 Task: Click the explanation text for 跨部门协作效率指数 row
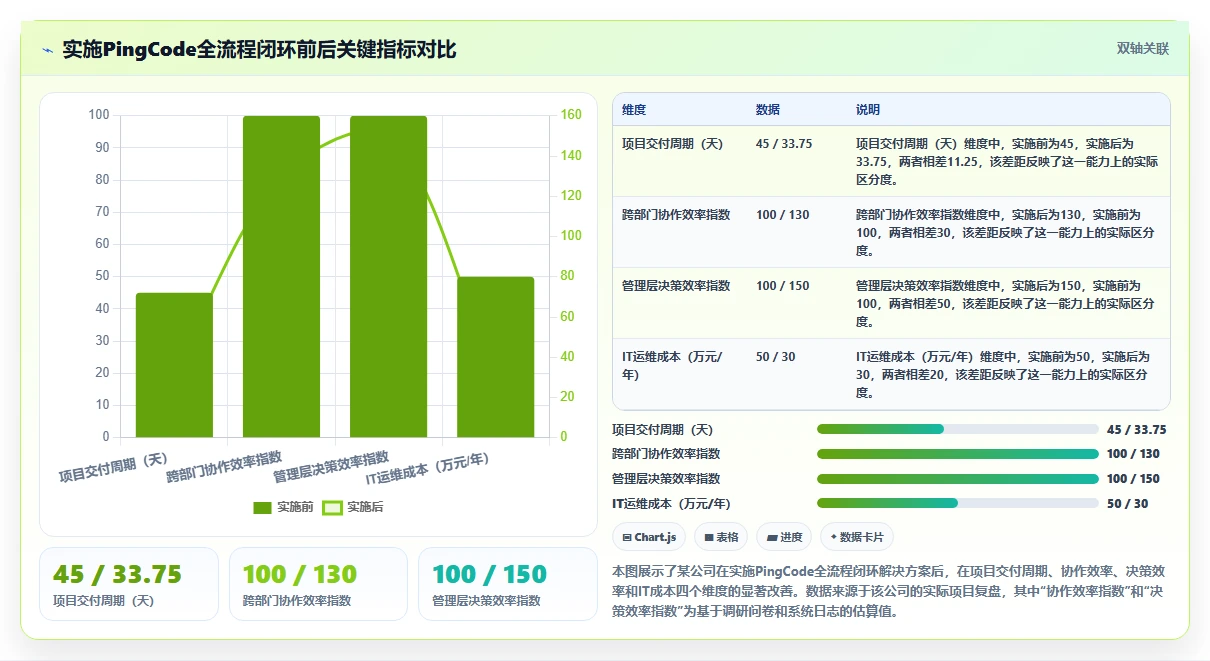[1005, 233]
